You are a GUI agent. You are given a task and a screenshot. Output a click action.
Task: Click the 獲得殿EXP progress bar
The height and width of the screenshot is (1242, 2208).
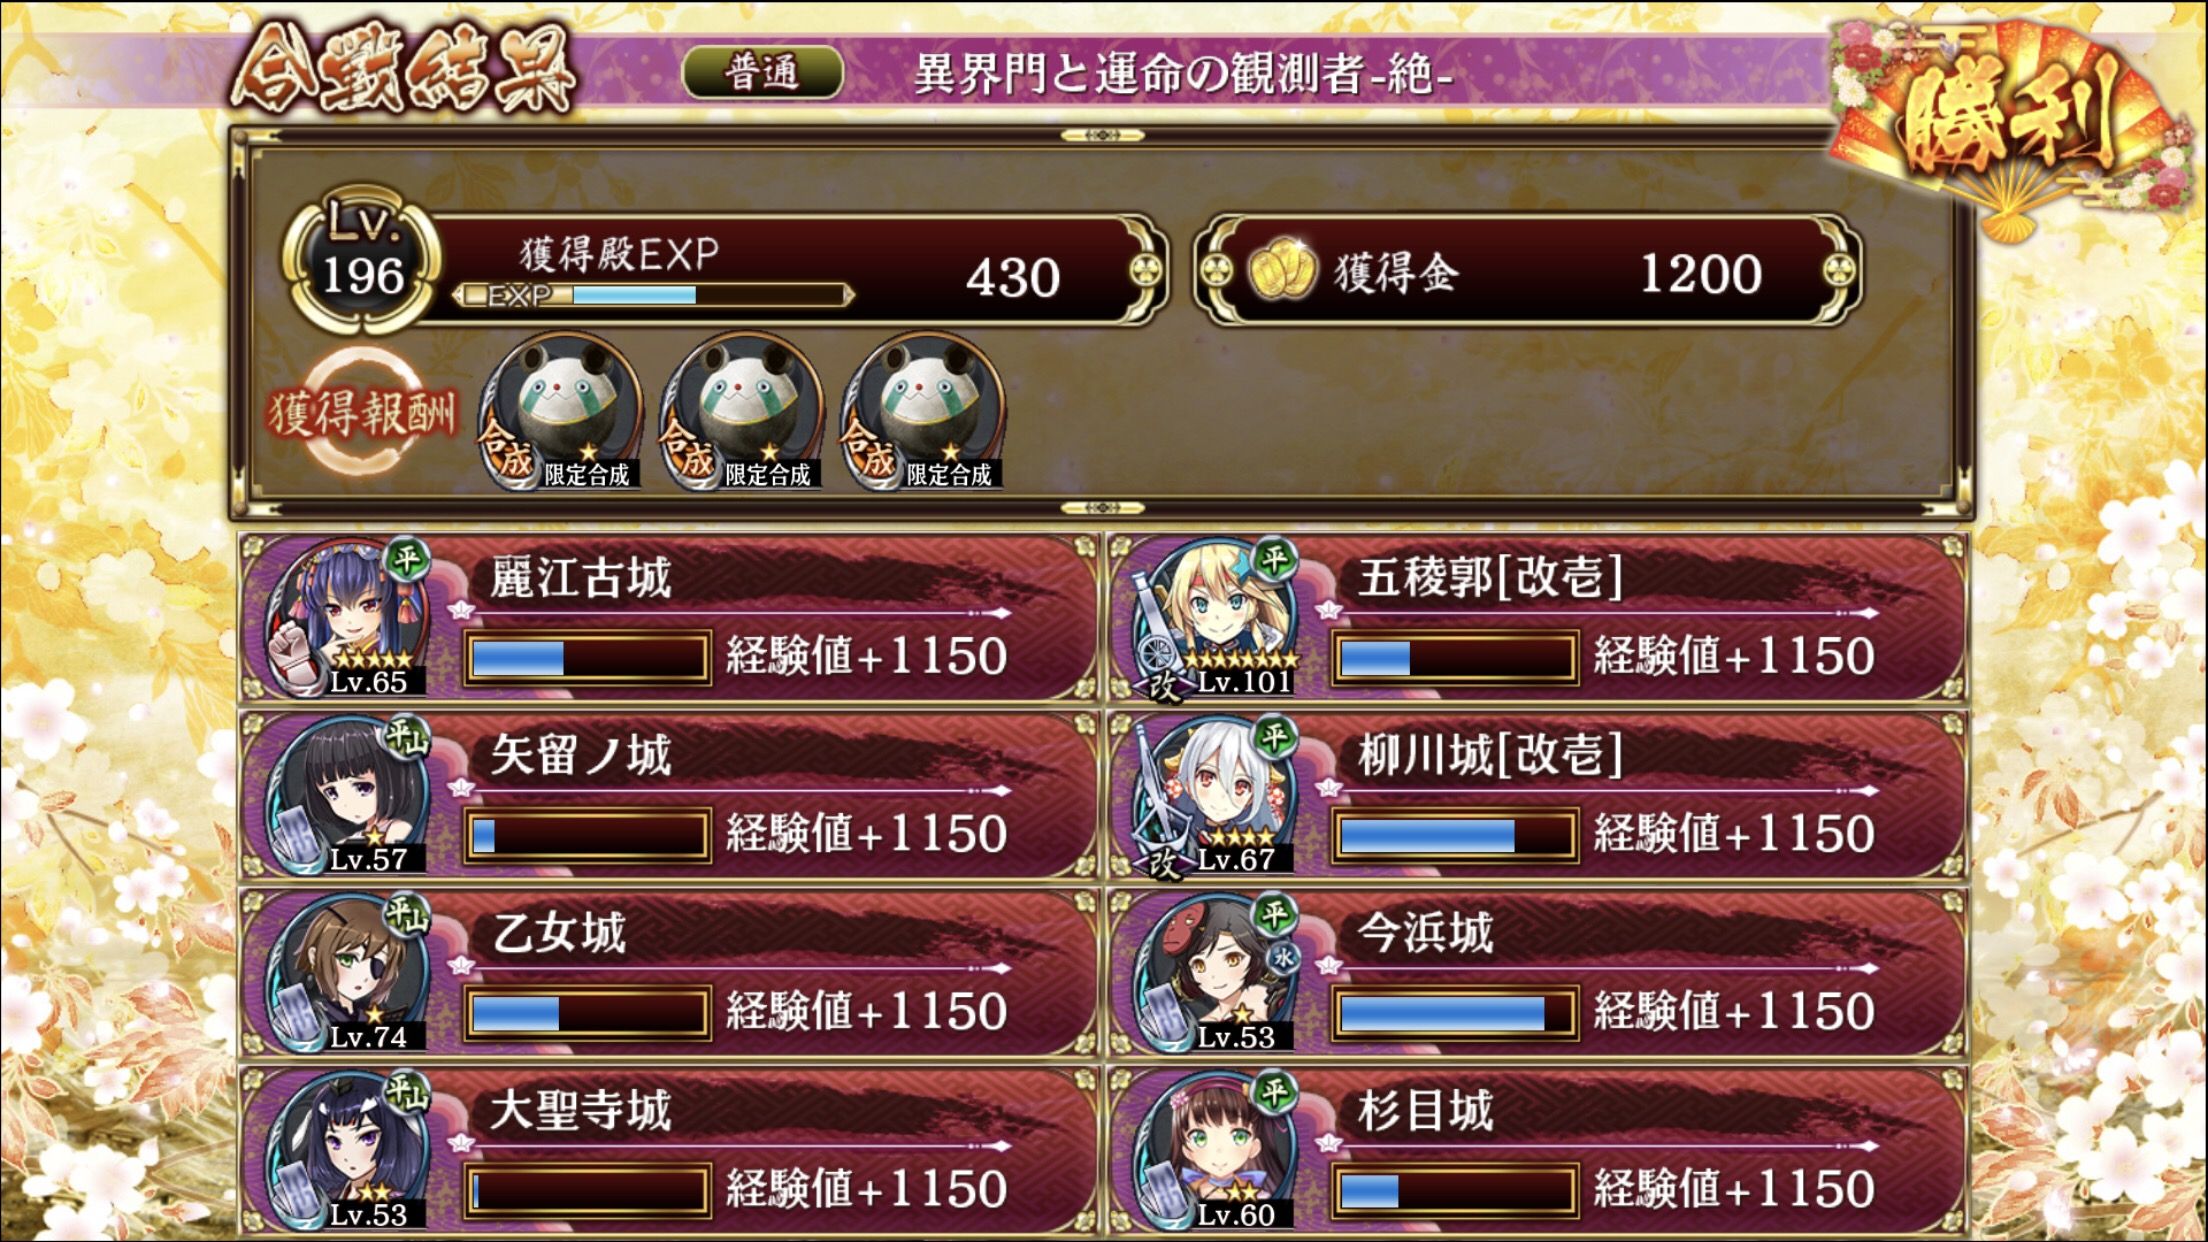coord(651,295)
